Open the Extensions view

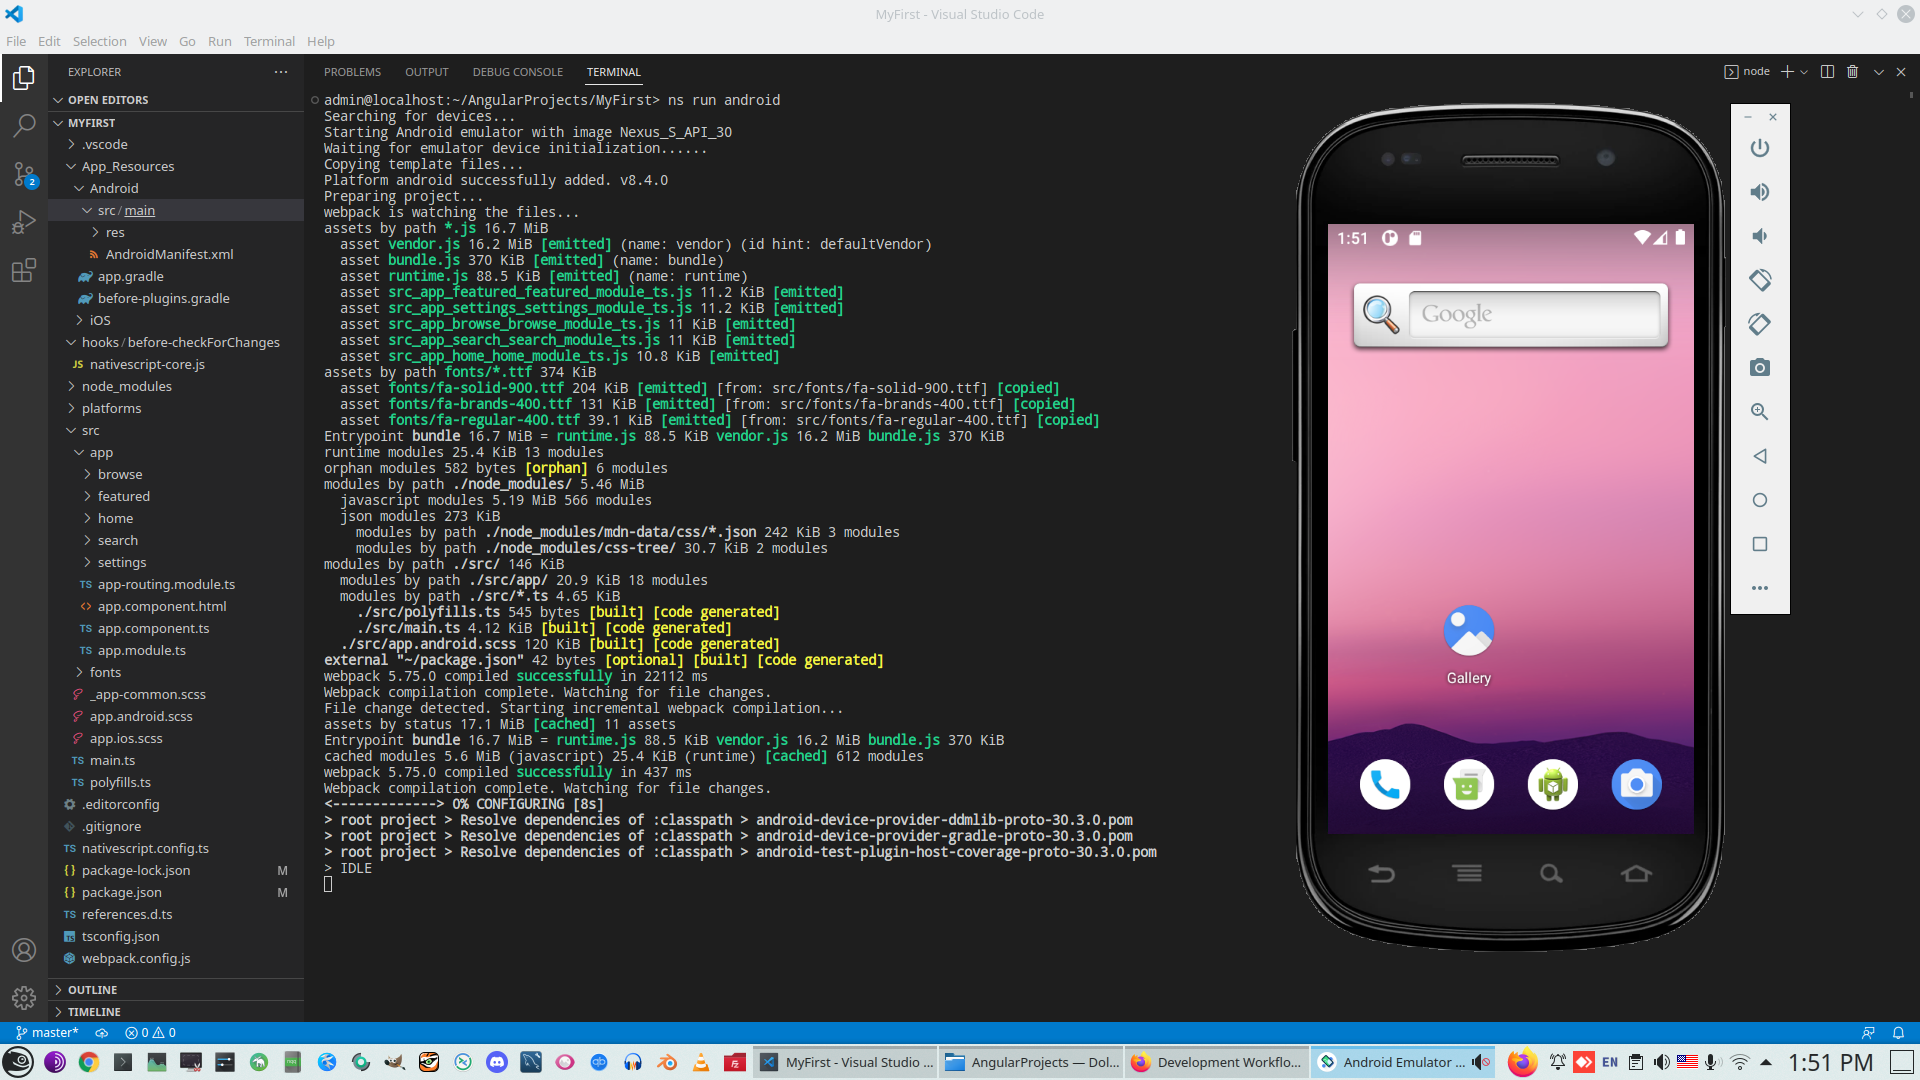point(24,270)
